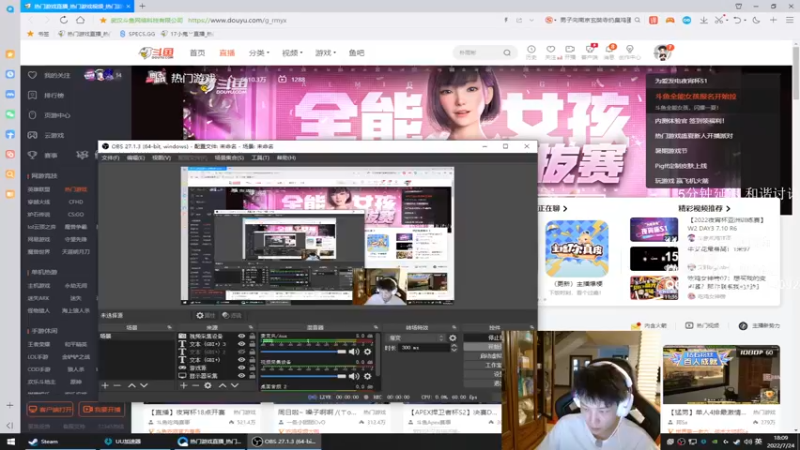Open follows heart icon in Douyu header
Image resolution: width=800 pixels, height=450 pixels.
(x=551, y=49)
